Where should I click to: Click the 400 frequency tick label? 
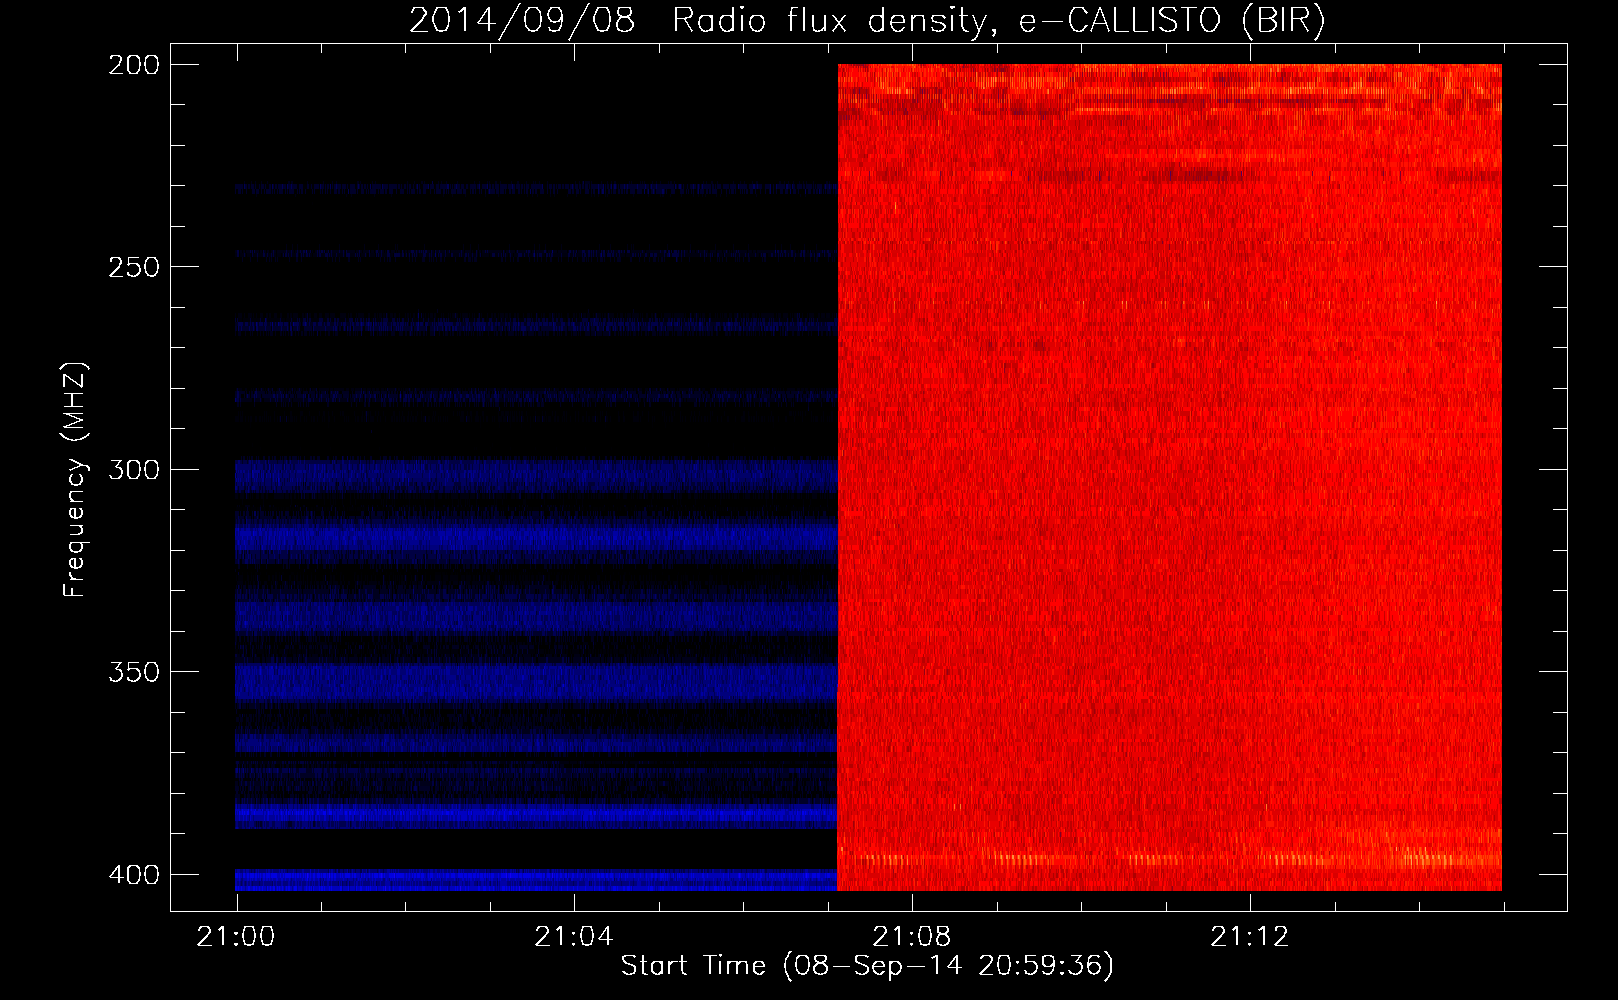pos(134,875)
